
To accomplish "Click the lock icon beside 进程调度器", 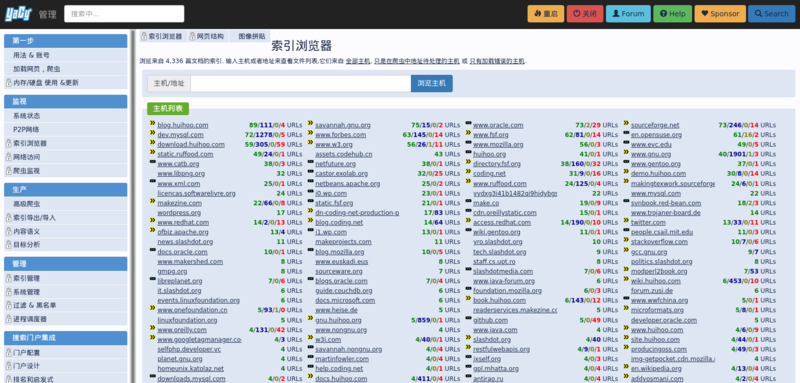I will (x=8, y=319).
